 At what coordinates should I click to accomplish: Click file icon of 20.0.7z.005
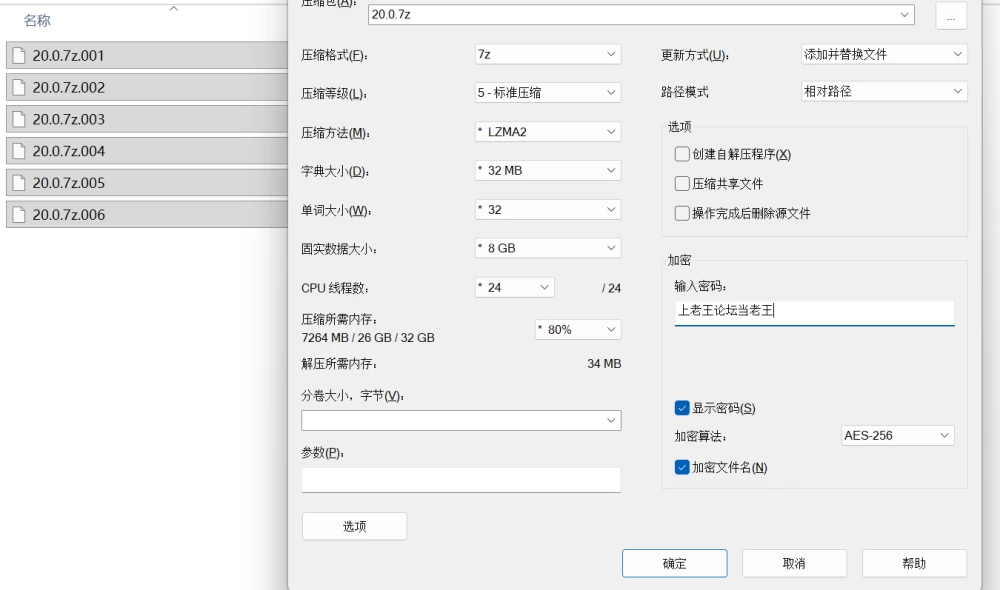pyautogui.click(x=19, y=183)
